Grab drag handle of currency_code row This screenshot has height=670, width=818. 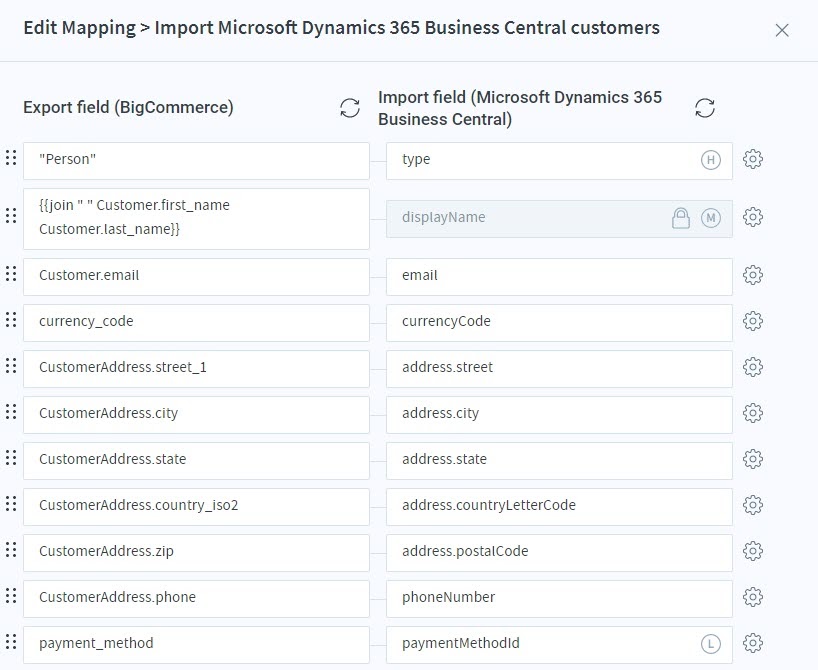tap(11, 319)
